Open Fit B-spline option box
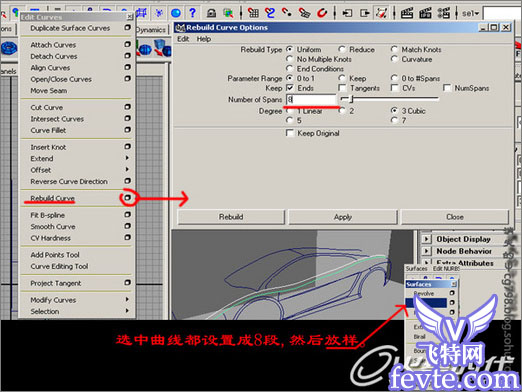 click(127, 214)
